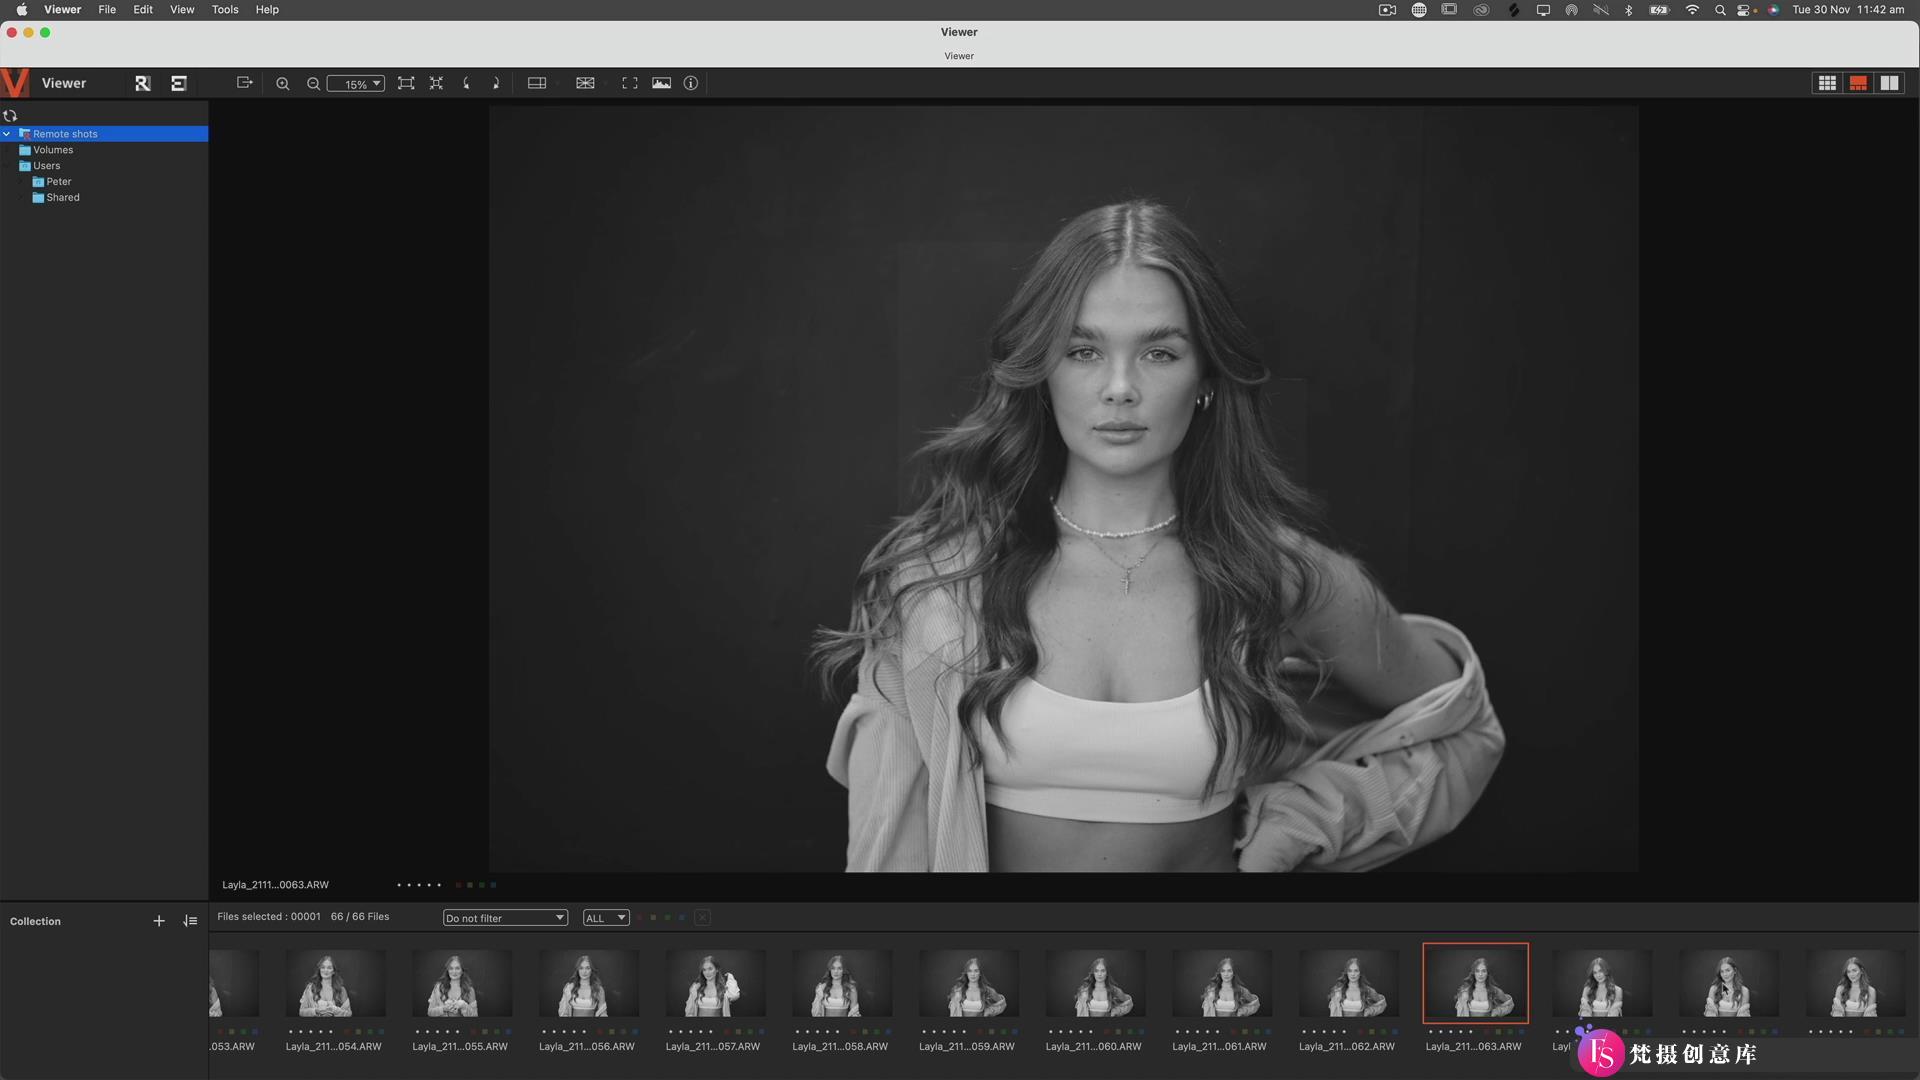Open the Tools menu
The height and width of the screenshot is (1080, 1920).
click(x=225, y=9)
